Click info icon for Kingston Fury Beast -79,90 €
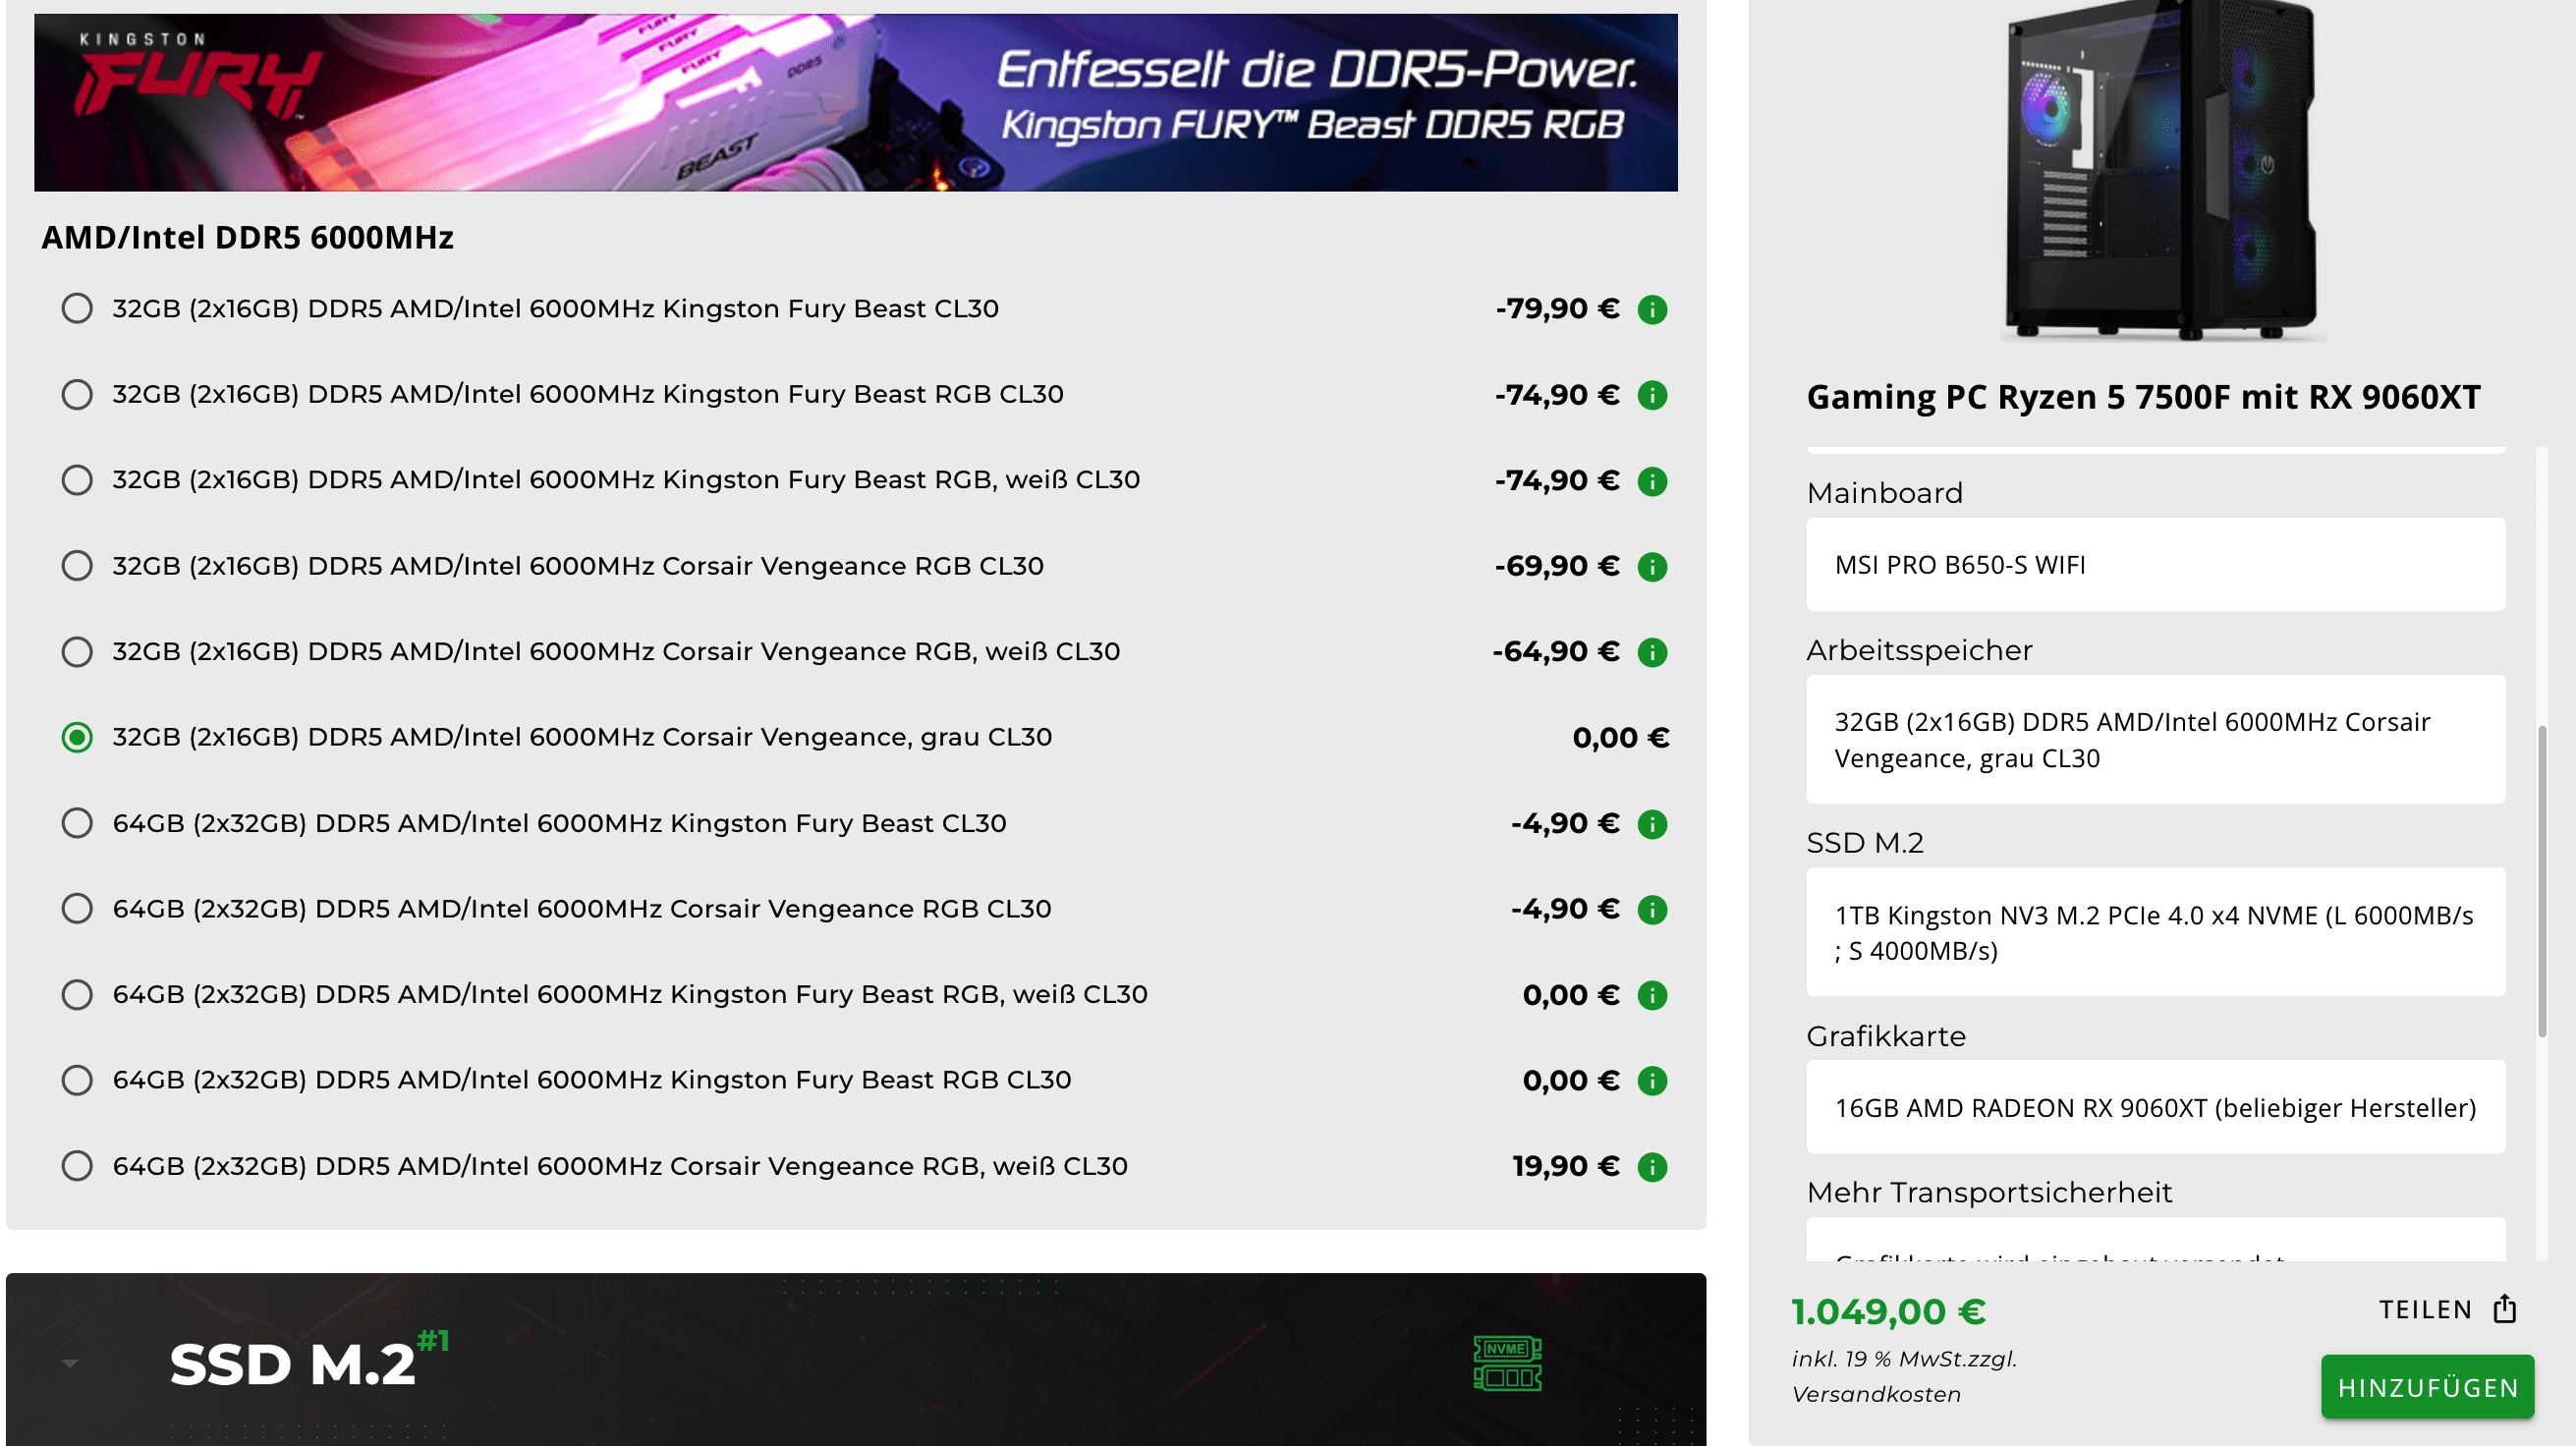The image size is (2576, 1446). (1652, 310)
